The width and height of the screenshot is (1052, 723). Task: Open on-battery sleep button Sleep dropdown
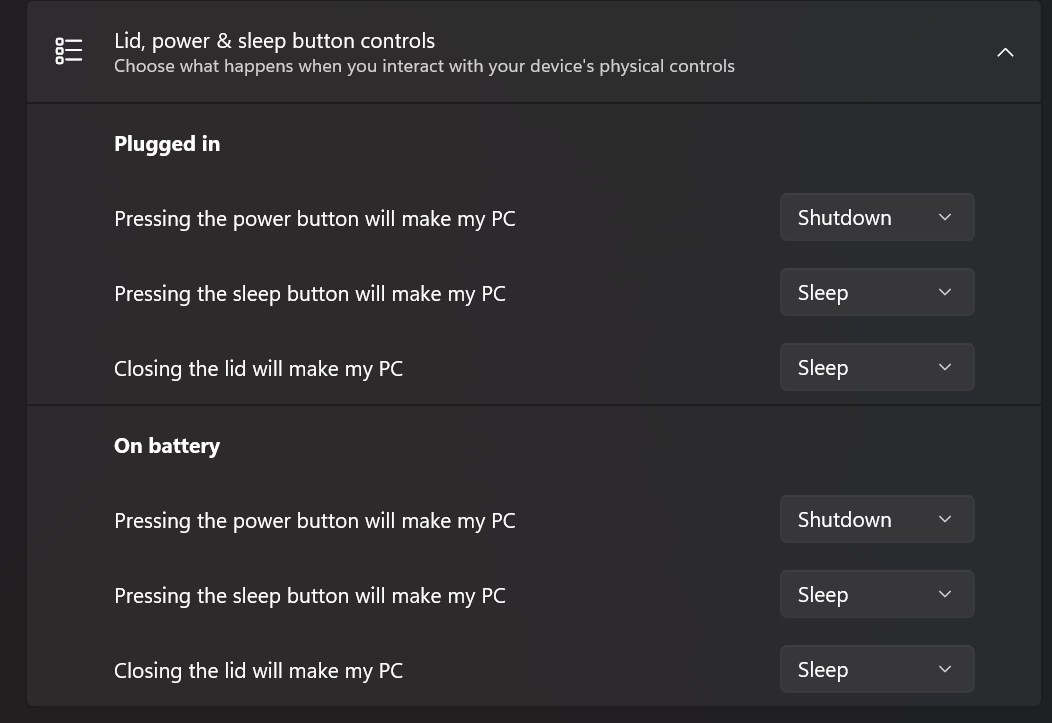coord(877,594)
